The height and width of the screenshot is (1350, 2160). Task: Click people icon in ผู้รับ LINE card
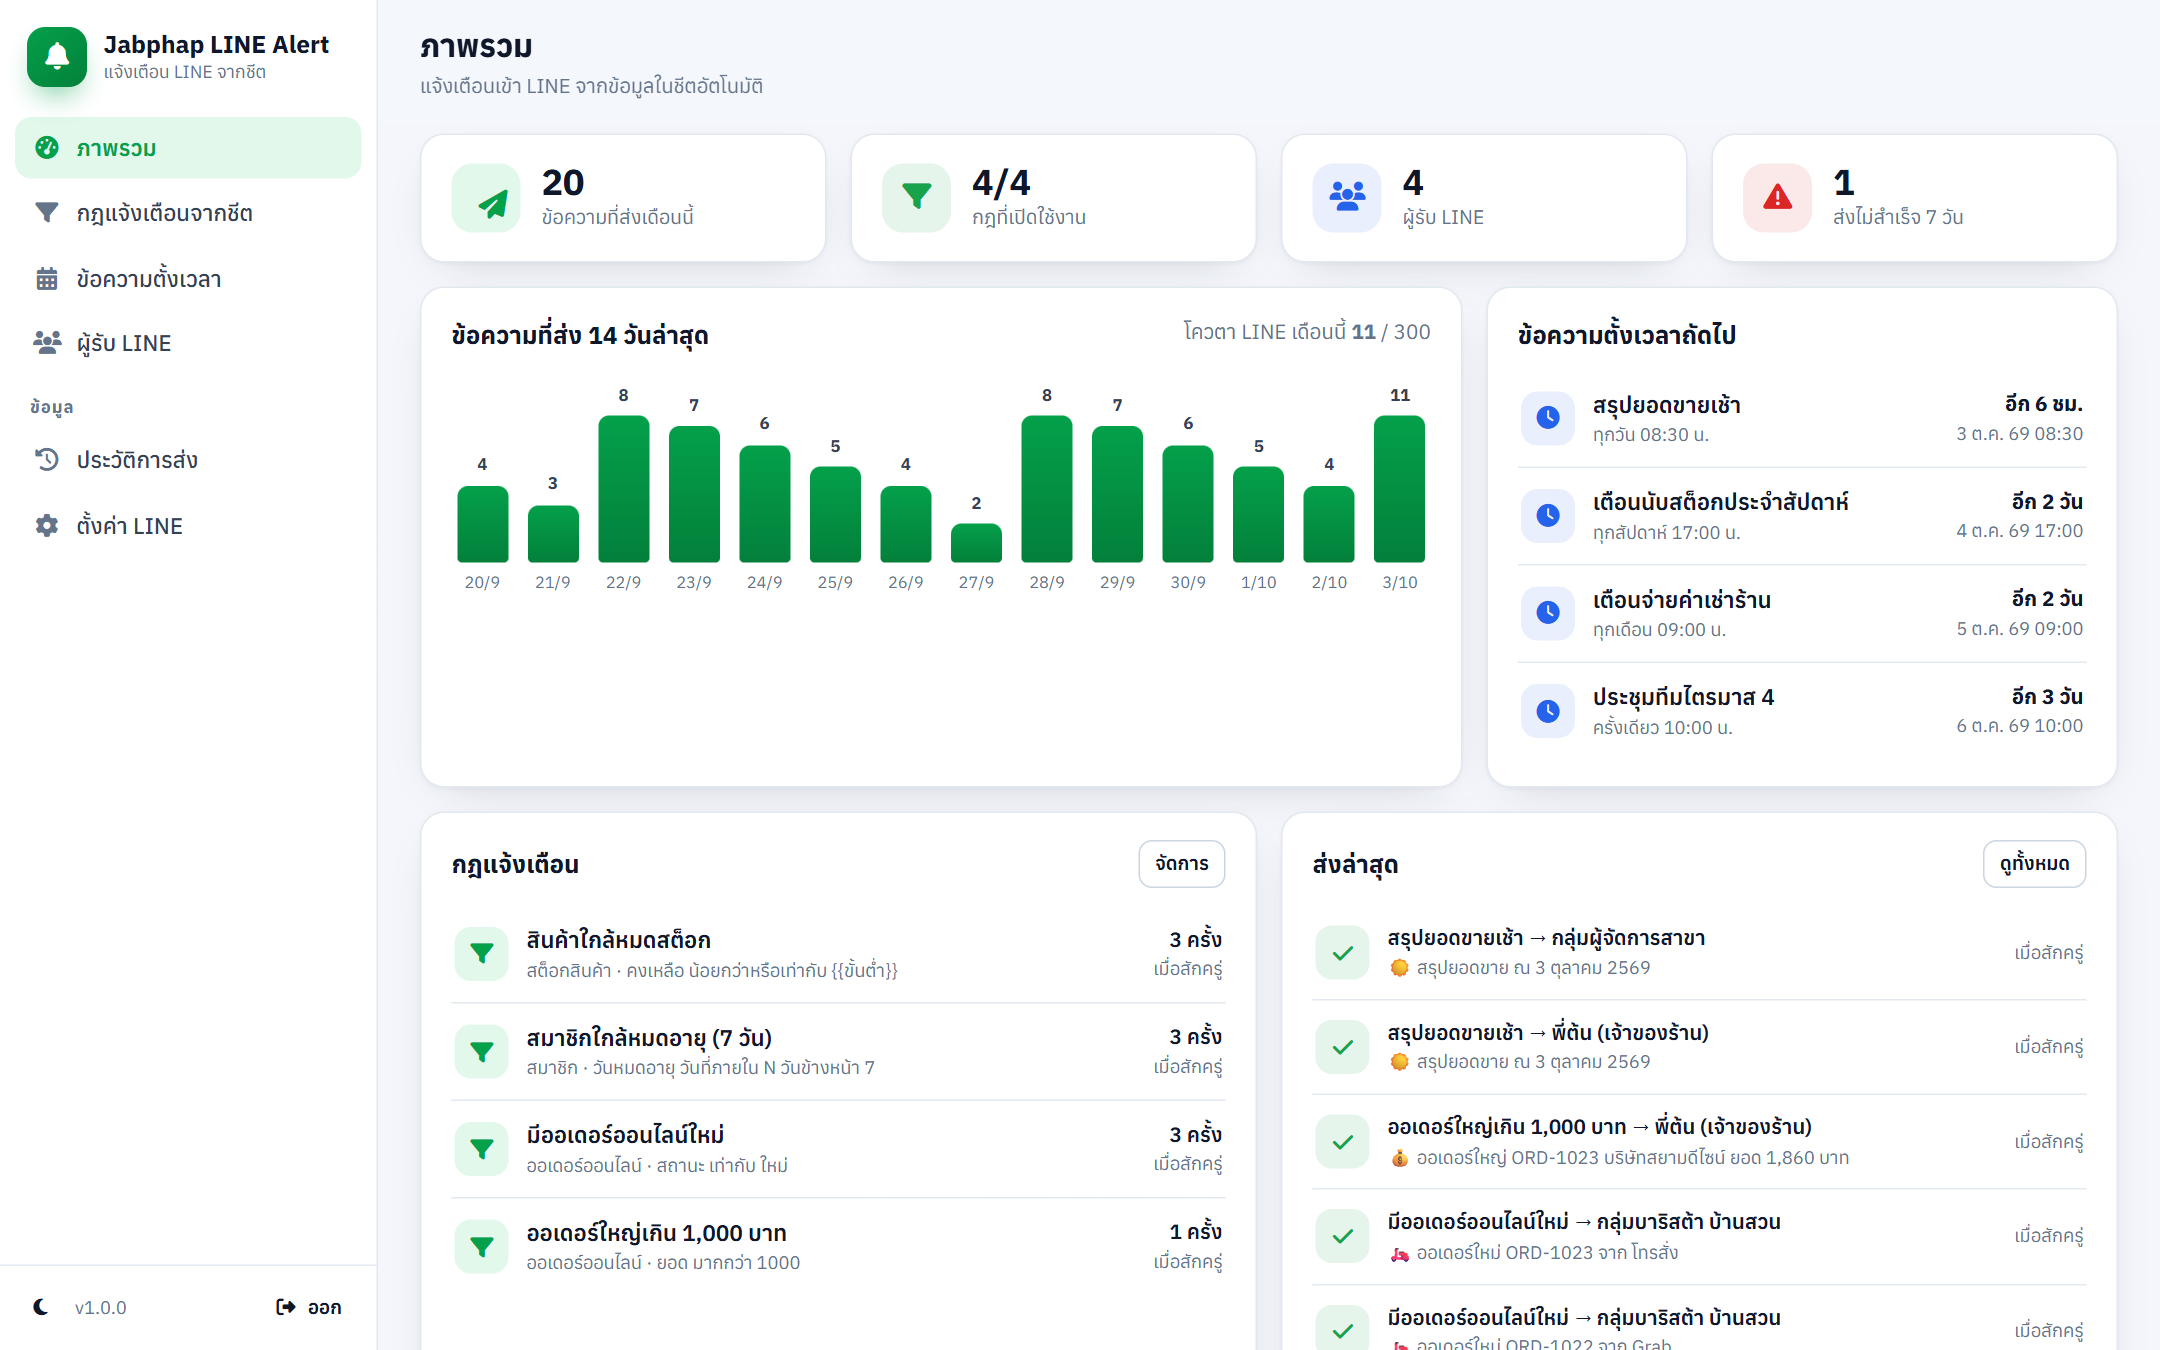1347,198
